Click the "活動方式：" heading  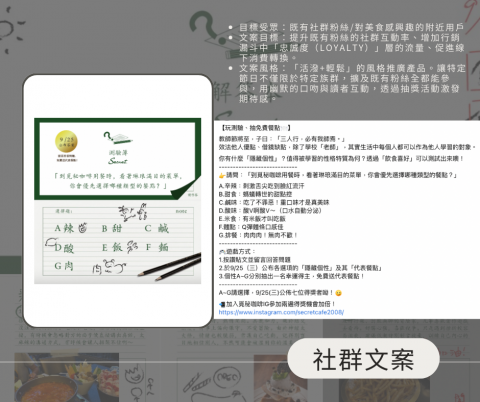(238, 252)
